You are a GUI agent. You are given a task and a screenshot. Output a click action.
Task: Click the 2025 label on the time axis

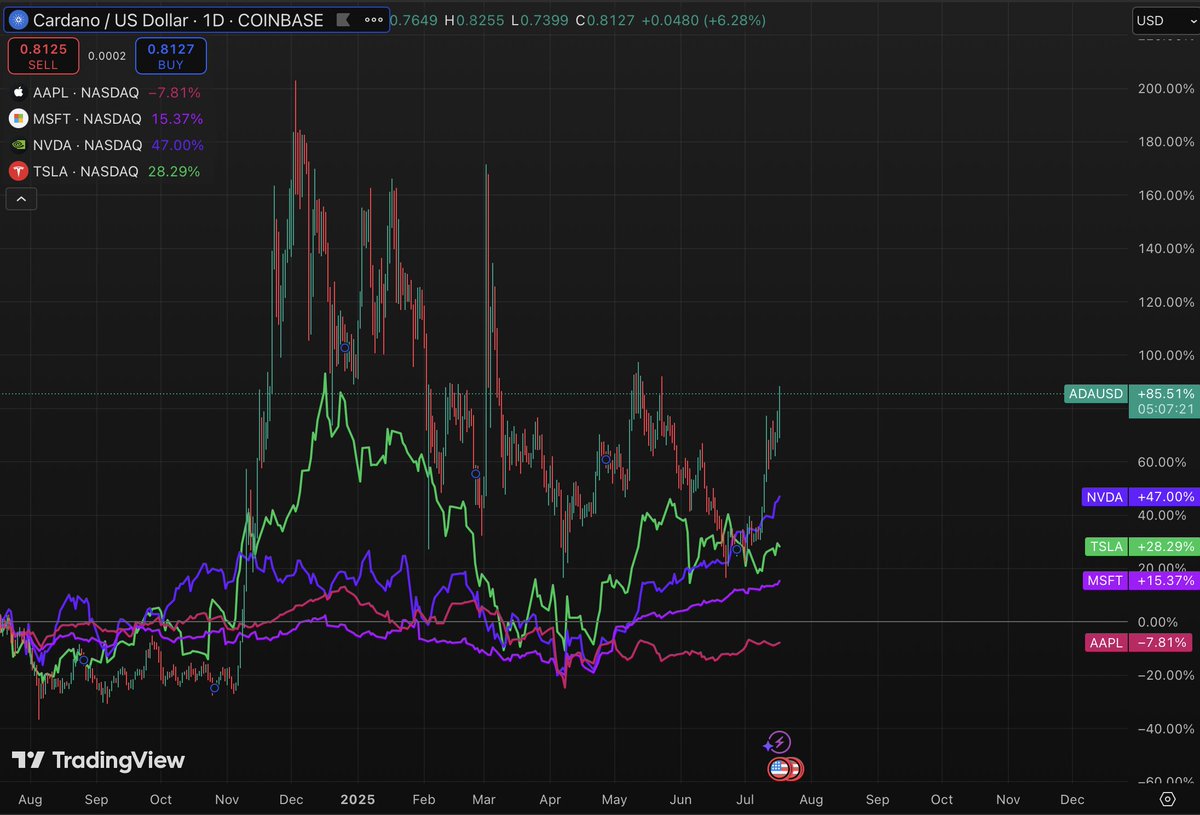click(357, 800)
